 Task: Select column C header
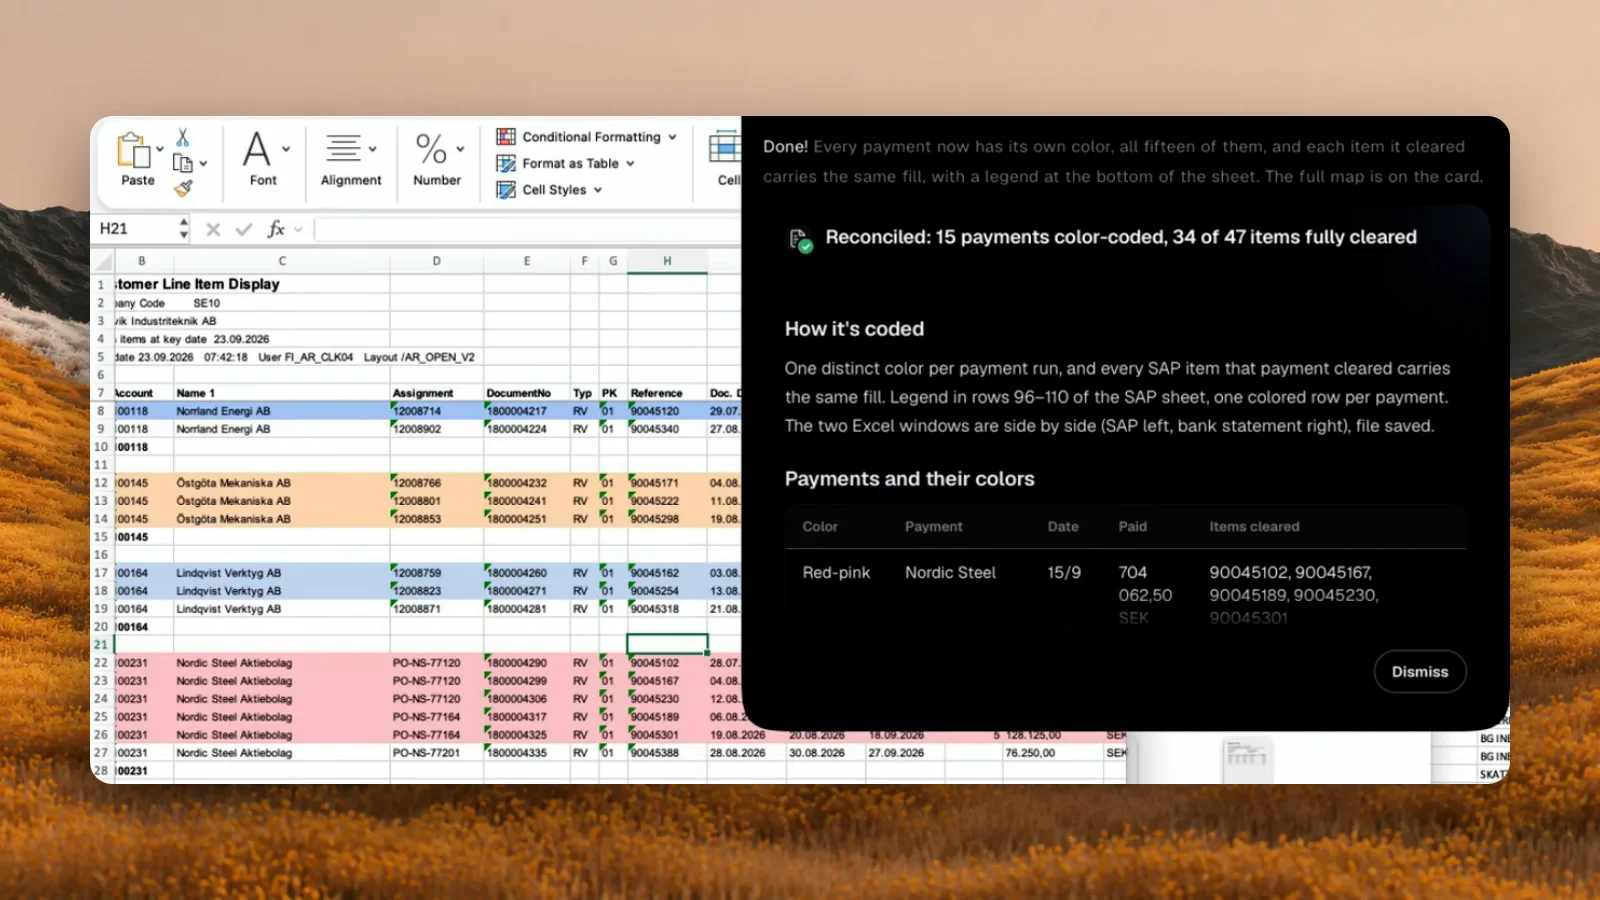282,261
